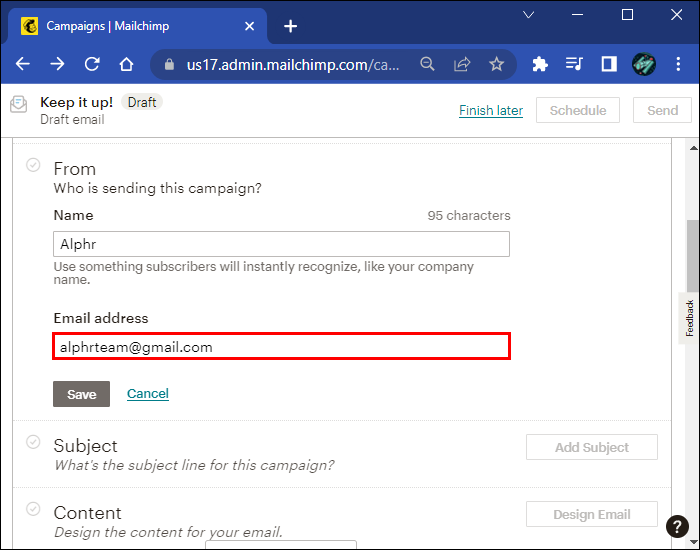Viewport: 700px width, 550px height.
Task: Click the scrollbar up arrow
Action: (693, 148)
